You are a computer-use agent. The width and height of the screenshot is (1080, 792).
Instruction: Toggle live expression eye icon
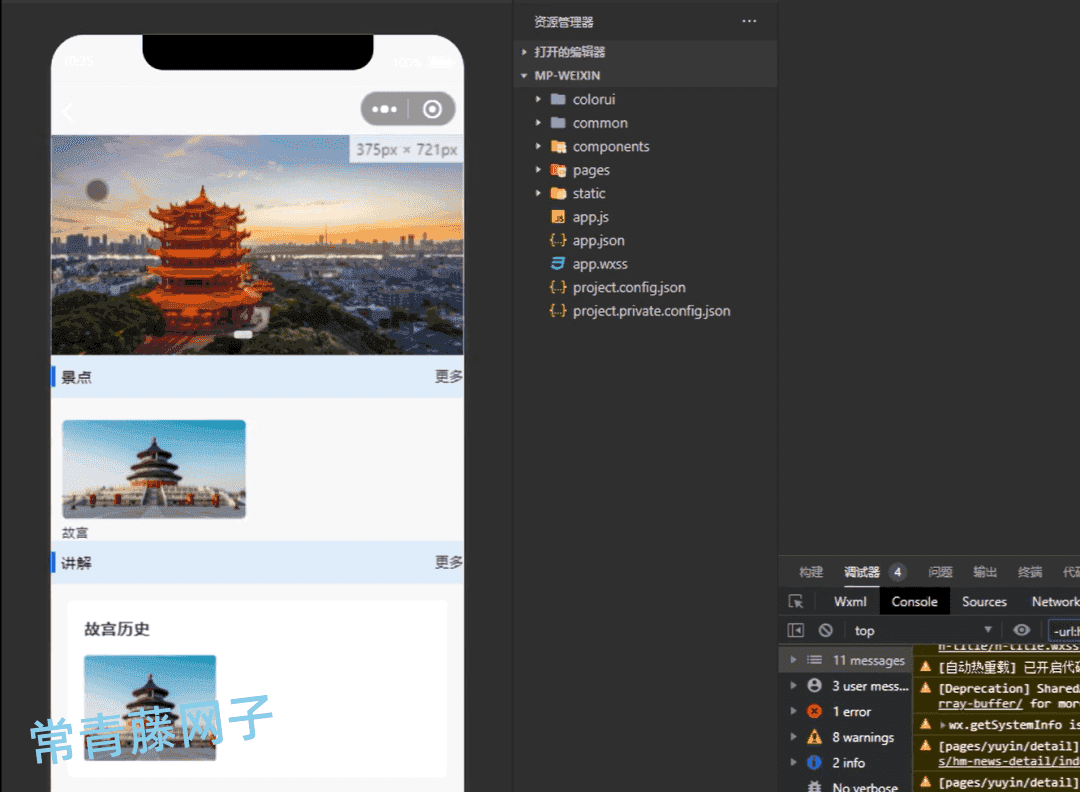click(x=1021, y=630)
